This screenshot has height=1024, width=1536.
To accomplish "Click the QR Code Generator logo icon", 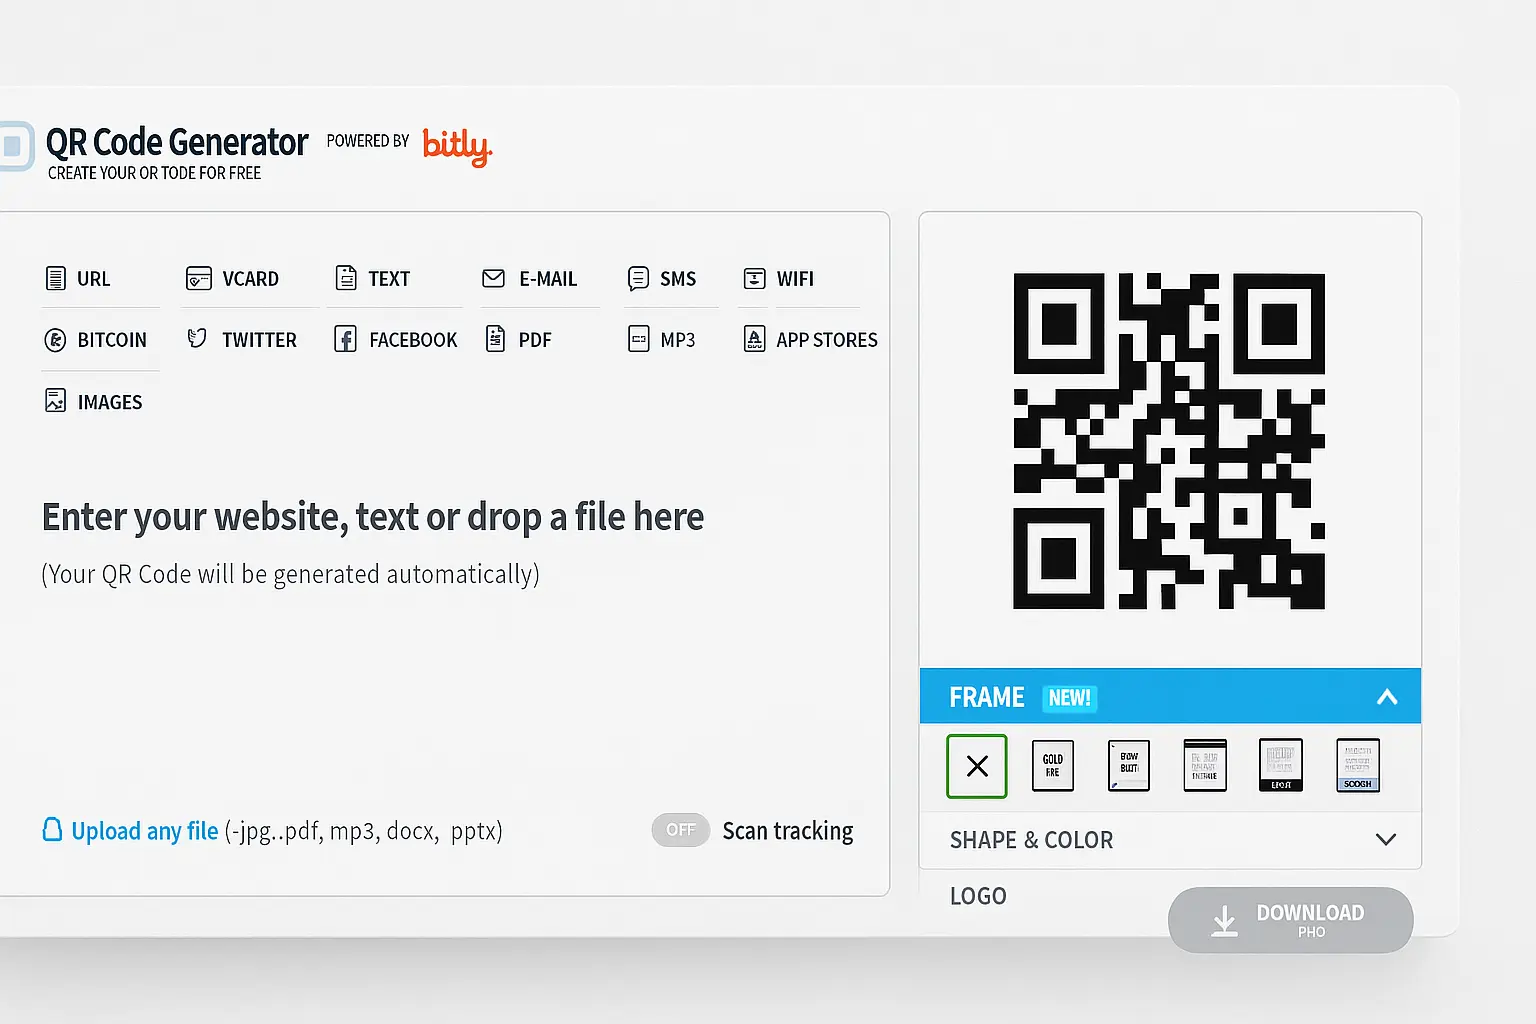I will [x=15, y=146].
